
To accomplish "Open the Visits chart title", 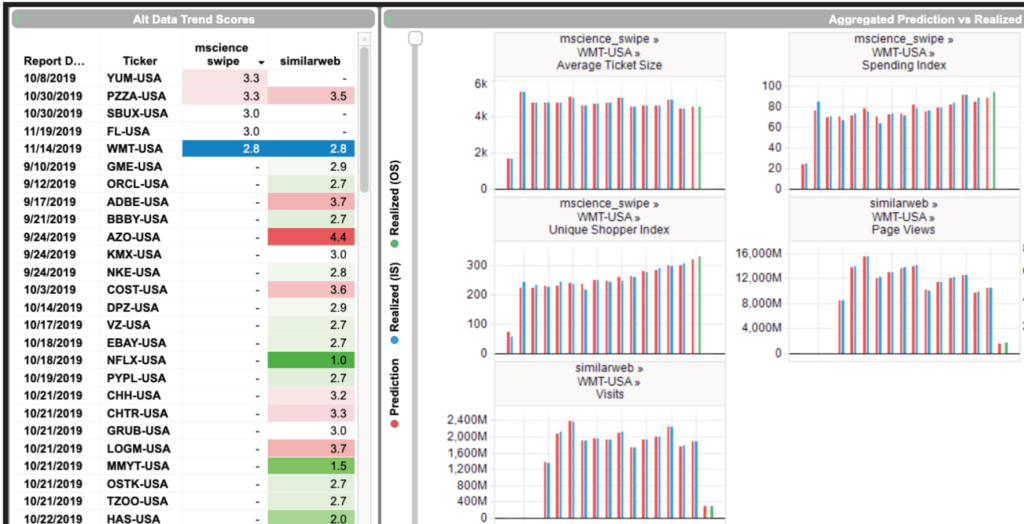I will [x=609, y=394].
